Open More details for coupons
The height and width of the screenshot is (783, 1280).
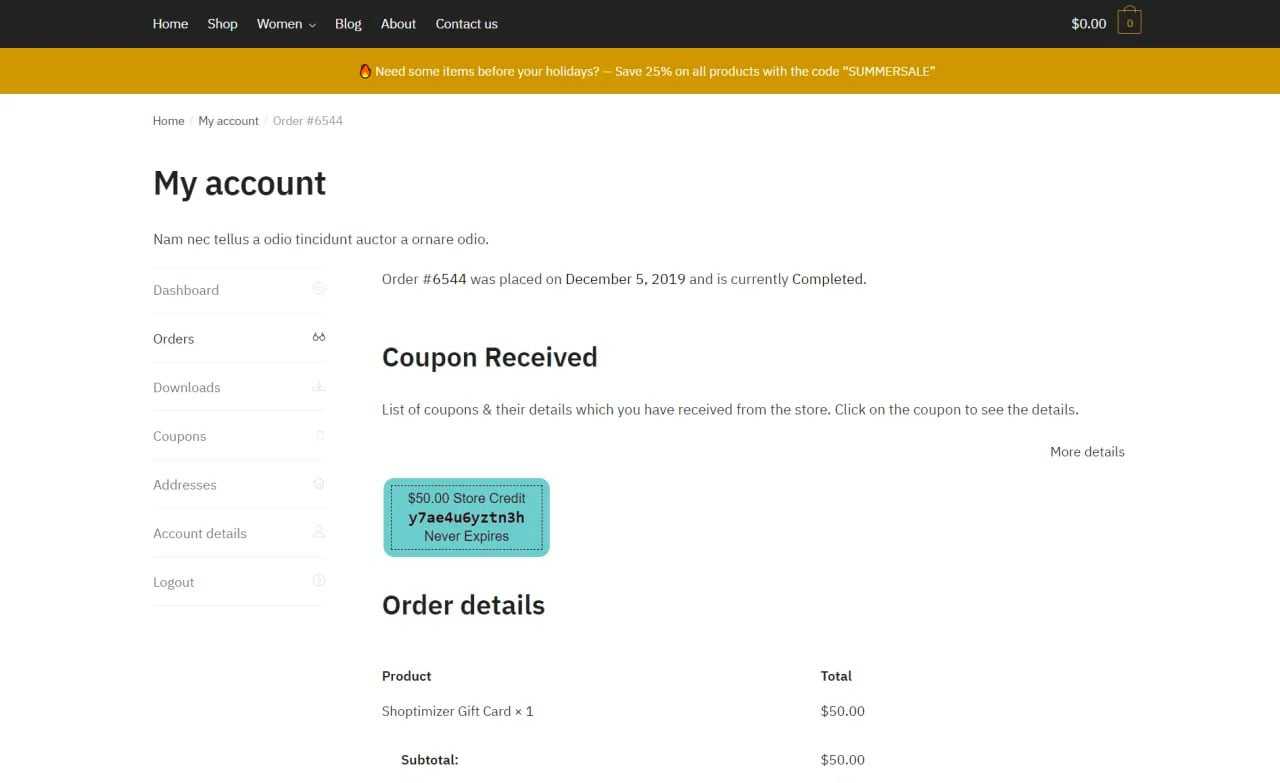coord(1087,452)
